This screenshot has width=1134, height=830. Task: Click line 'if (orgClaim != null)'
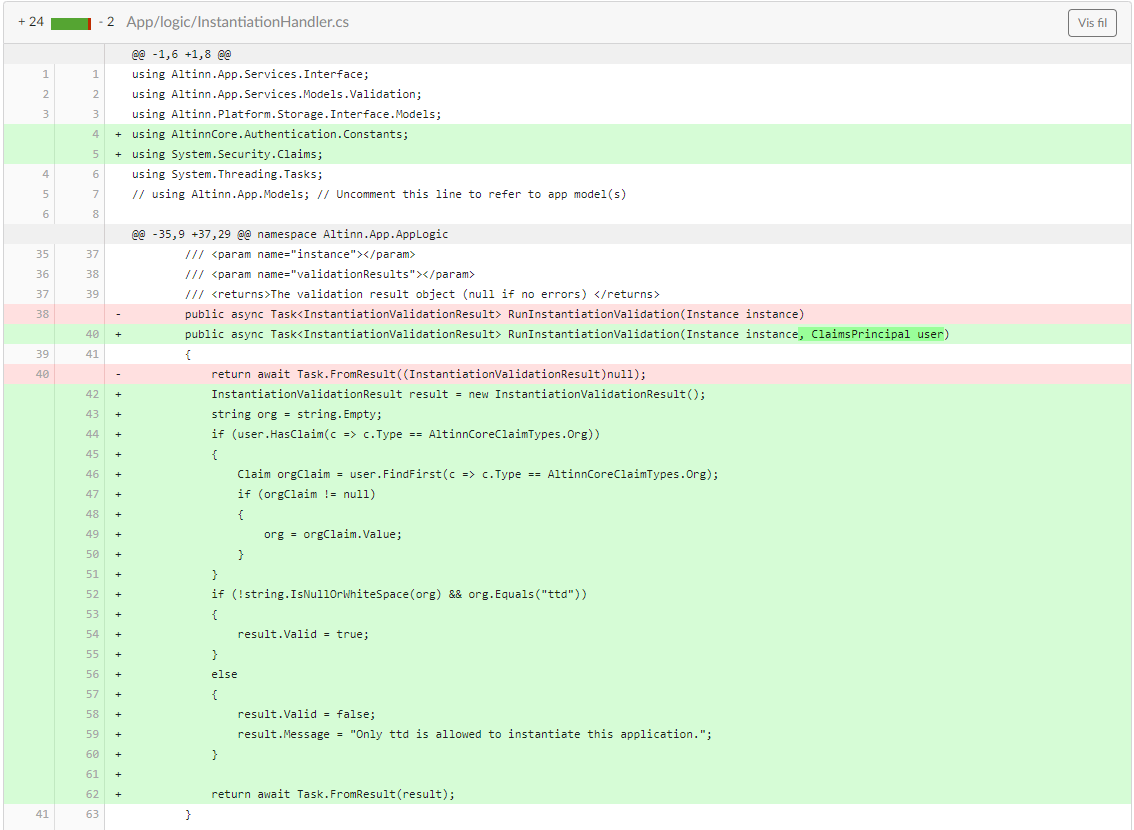click(x=307, y=495)
